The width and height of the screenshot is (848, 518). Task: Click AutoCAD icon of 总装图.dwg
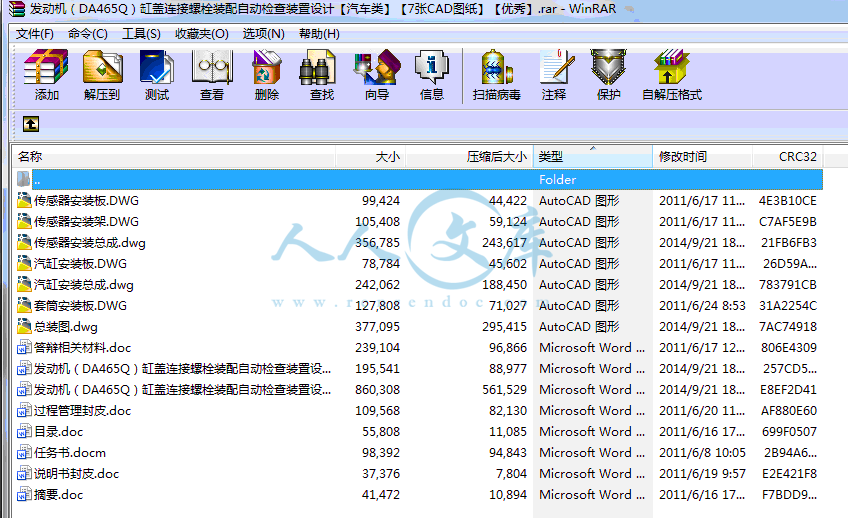click(24, 326)
